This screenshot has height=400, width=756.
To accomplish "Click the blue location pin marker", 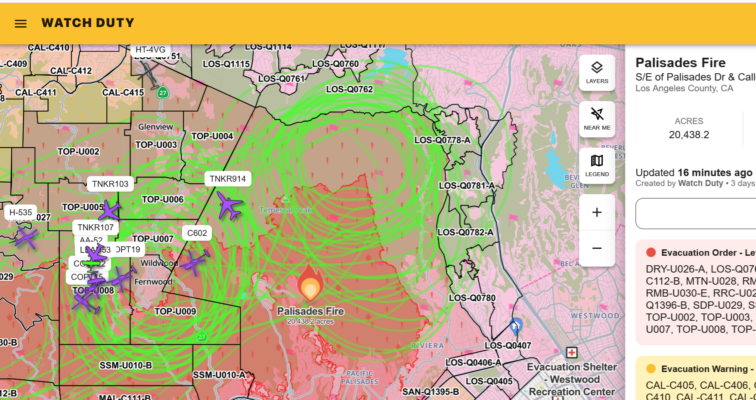I will (x=516, y=326).
